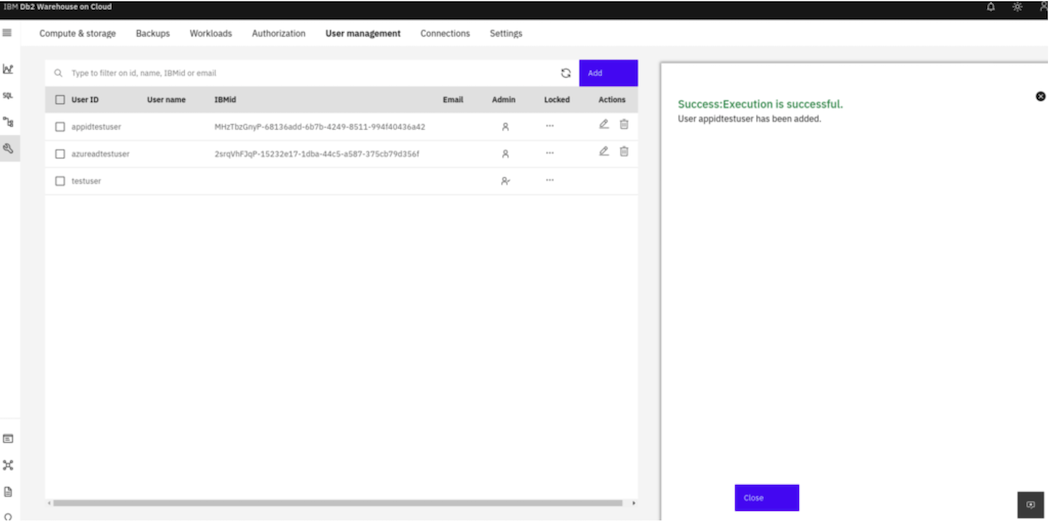Image resolution: width=1050 pixels, height=521 pixels.
Task: Select all users with header checkbox
Action: 60,100
